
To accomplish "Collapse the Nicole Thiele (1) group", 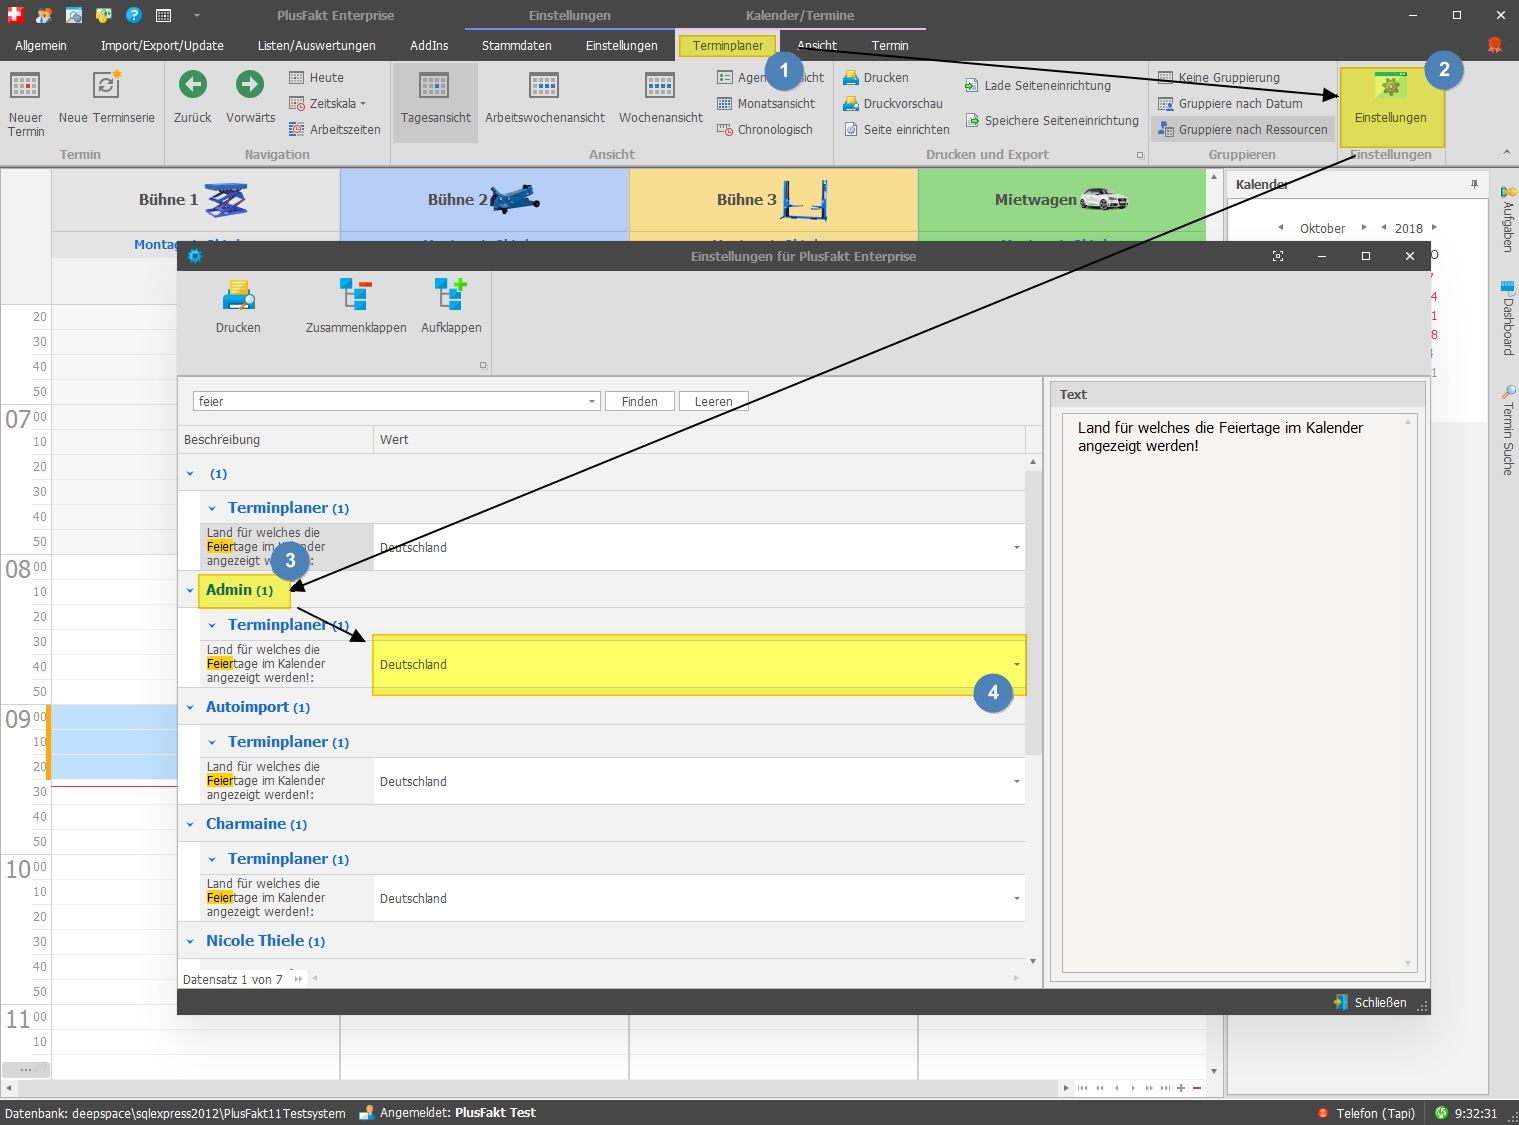I will tap(190, 941).
